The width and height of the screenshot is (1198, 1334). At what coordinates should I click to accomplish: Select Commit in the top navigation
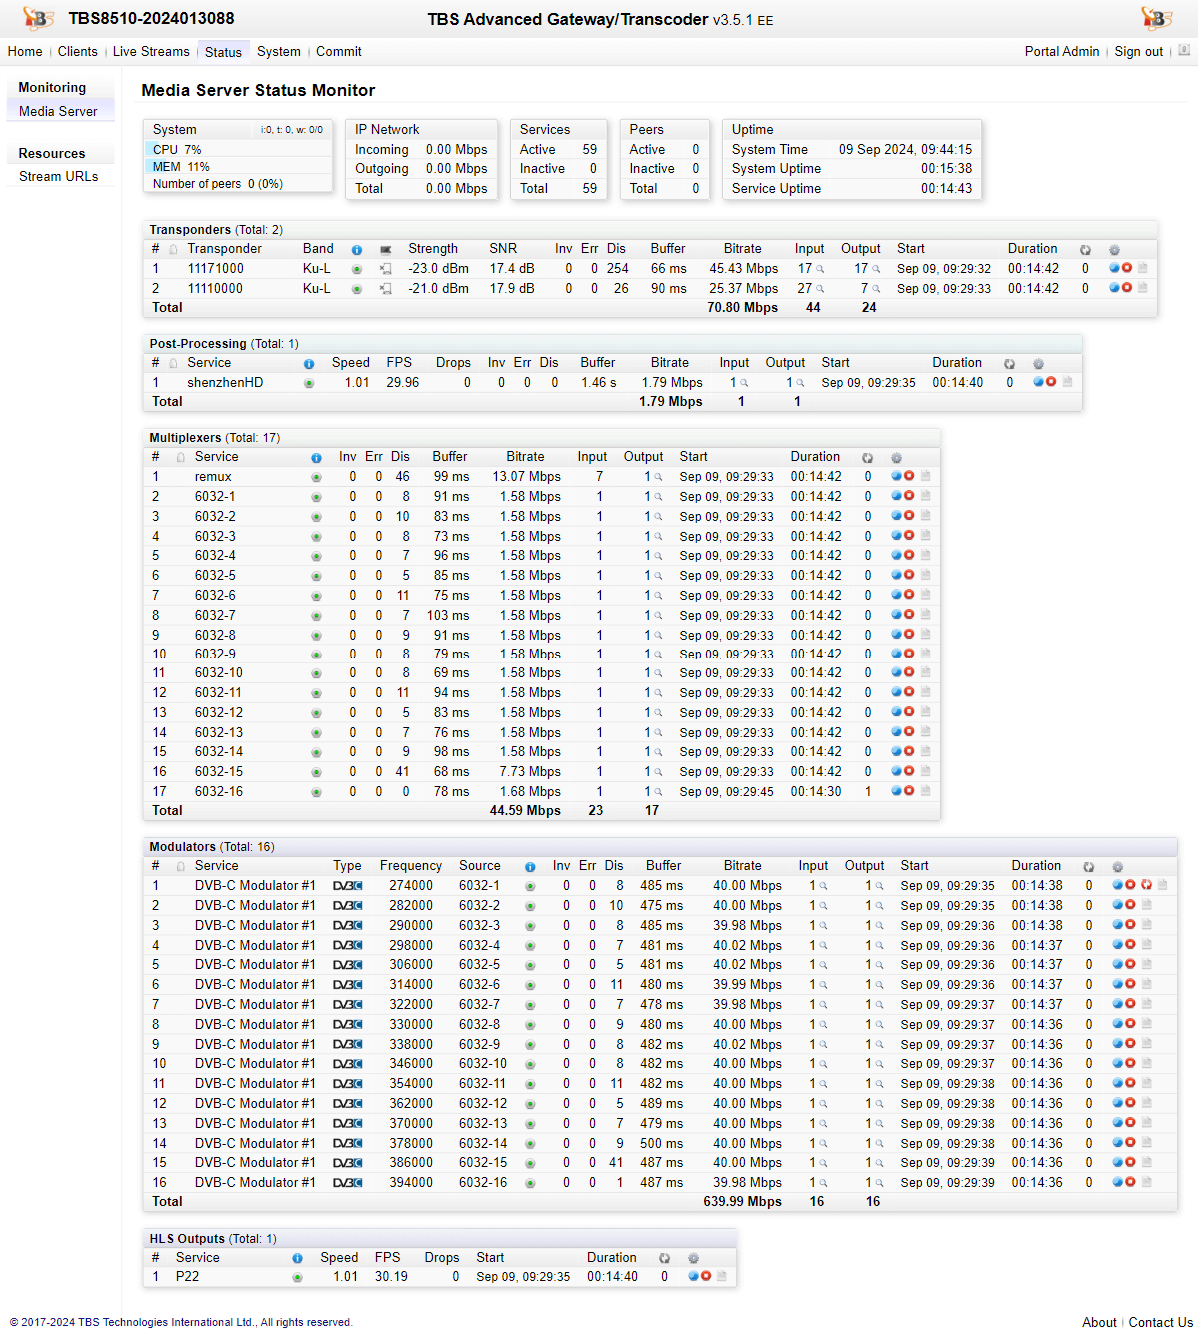[338, 52]
